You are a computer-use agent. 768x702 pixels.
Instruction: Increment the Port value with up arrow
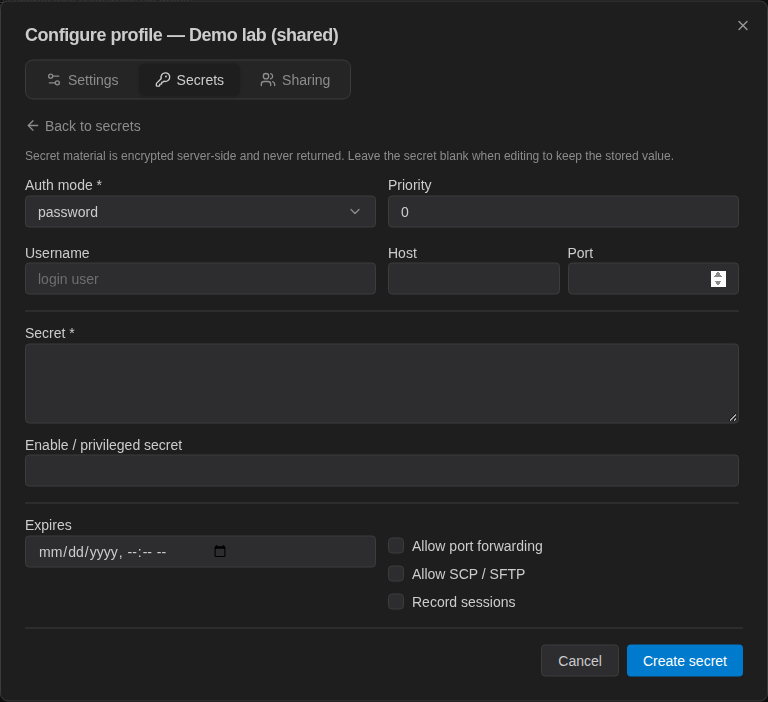pyautogui.click(x=718, y=275)
